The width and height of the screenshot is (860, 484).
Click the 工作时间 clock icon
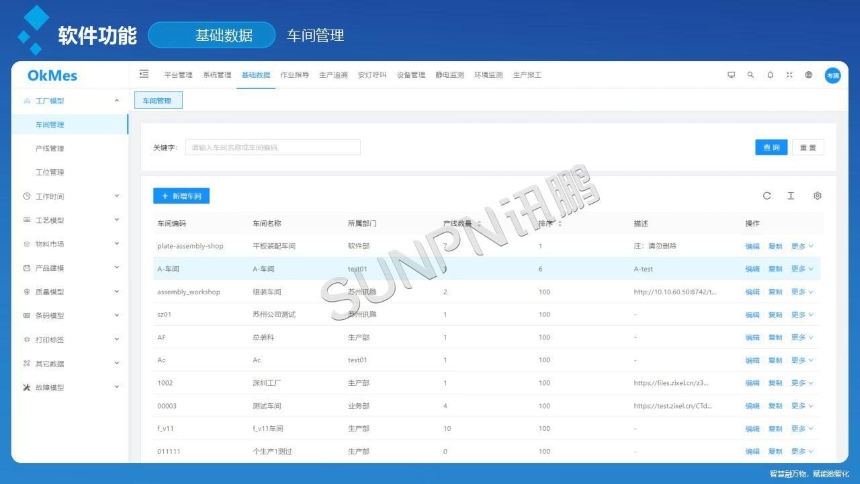click(26, 196)
